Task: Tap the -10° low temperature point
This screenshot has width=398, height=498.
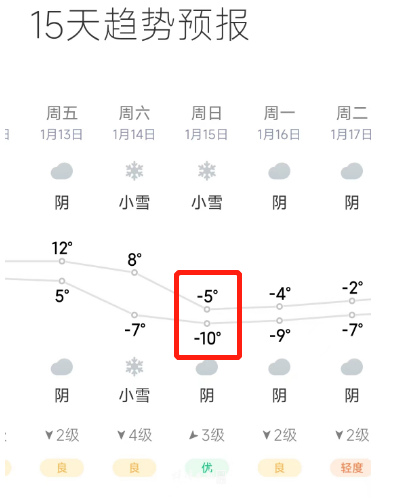Action: coord(207,323)
